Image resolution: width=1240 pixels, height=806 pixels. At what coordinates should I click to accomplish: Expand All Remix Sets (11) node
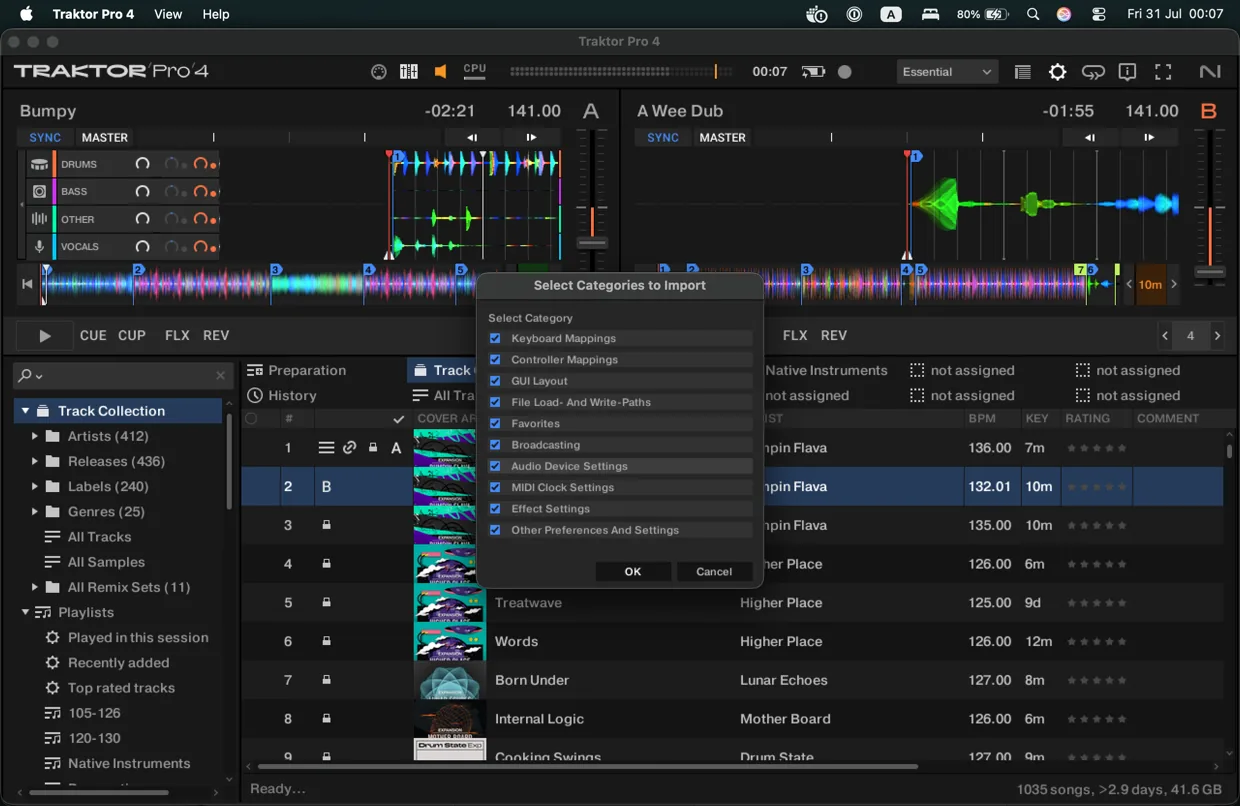pos(35,587)
